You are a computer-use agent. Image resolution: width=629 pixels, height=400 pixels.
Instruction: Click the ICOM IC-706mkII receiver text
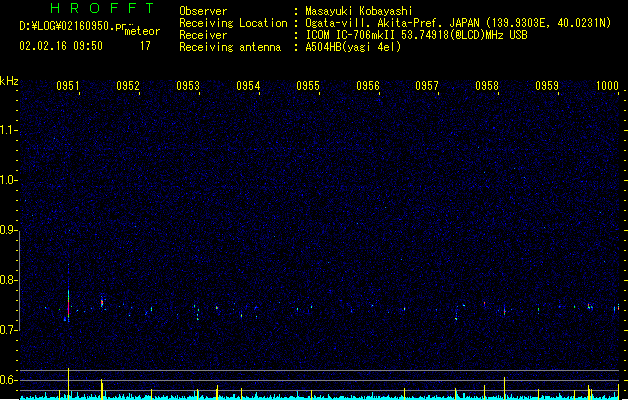click(x=416, y=35)
